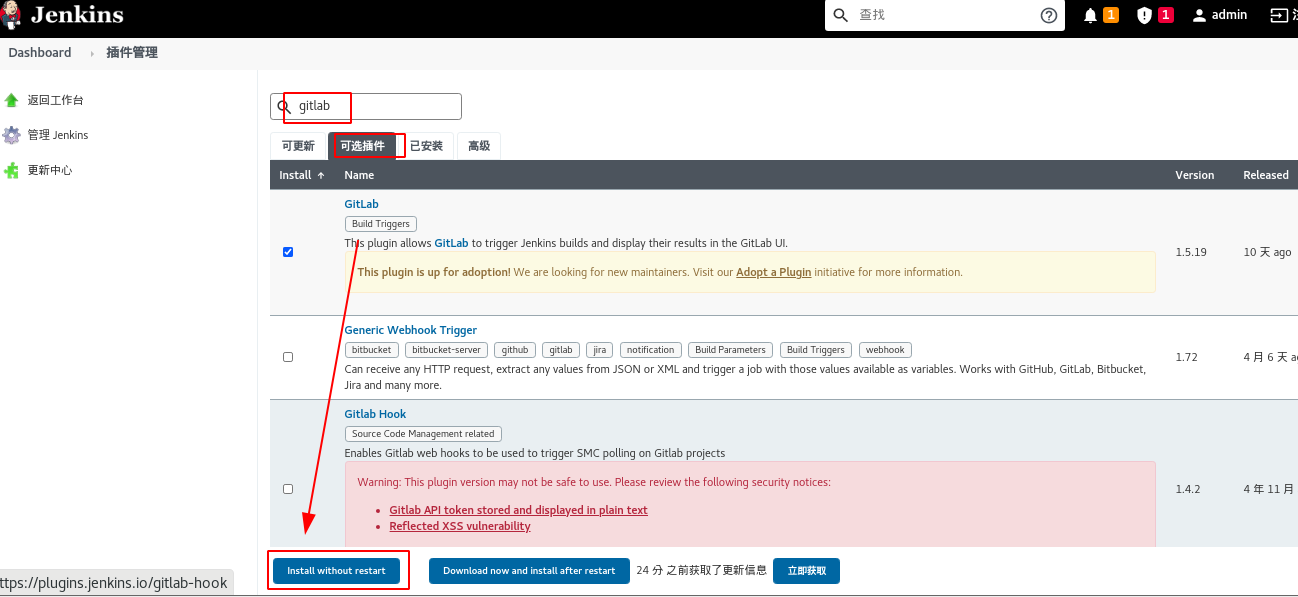This screenshot has height=597, width=1298.
Task: Click the webhook tag
Action: [x=885, y=350]
